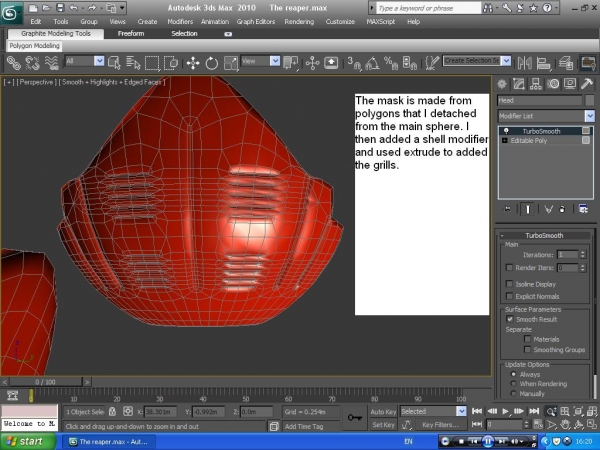Activate the Select and Rotate tool
This screenshot has height=450, width=600.
[212, 63]
